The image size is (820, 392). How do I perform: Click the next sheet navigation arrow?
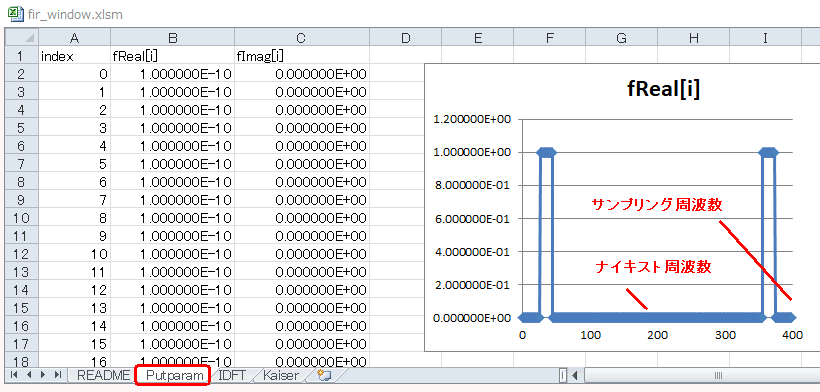42,375
